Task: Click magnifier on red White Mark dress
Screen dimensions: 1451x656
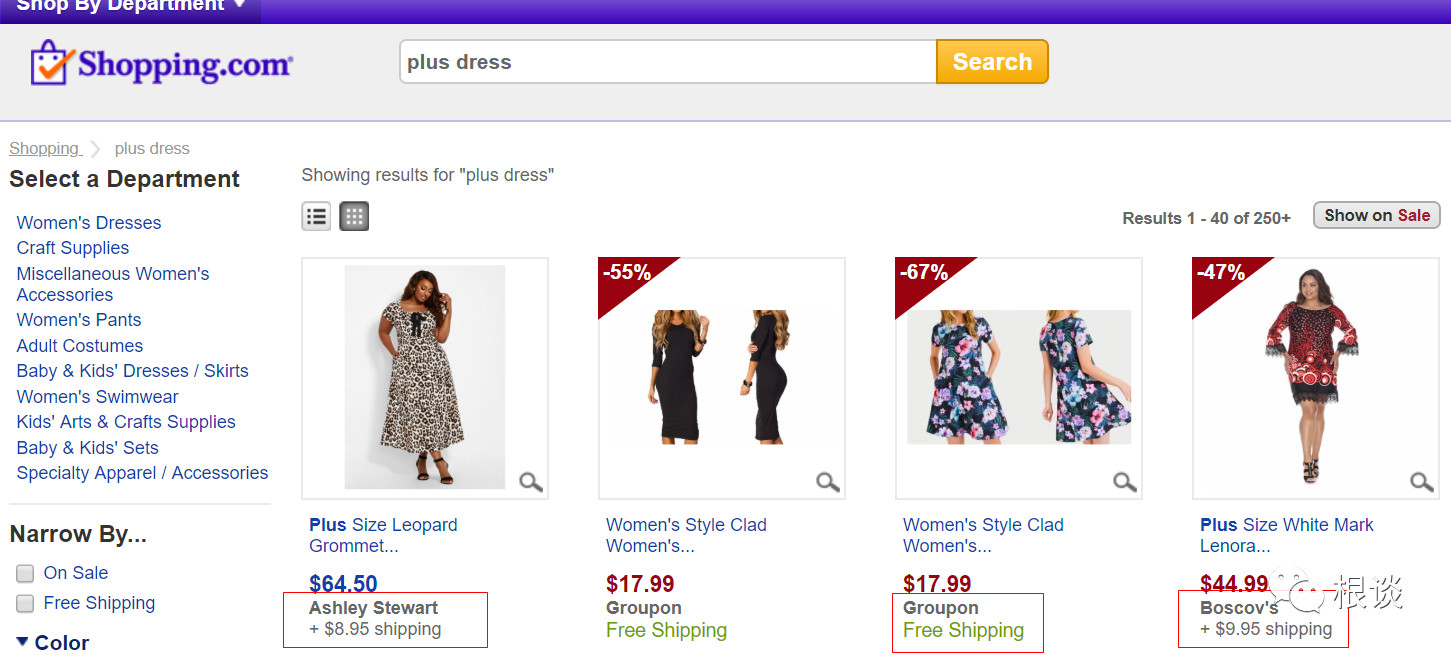Action: (x=1421, y=482)
